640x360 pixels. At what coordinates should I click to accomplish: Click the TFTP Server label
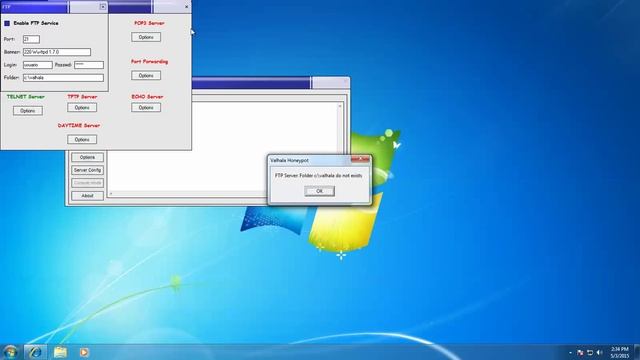(82, 97)
